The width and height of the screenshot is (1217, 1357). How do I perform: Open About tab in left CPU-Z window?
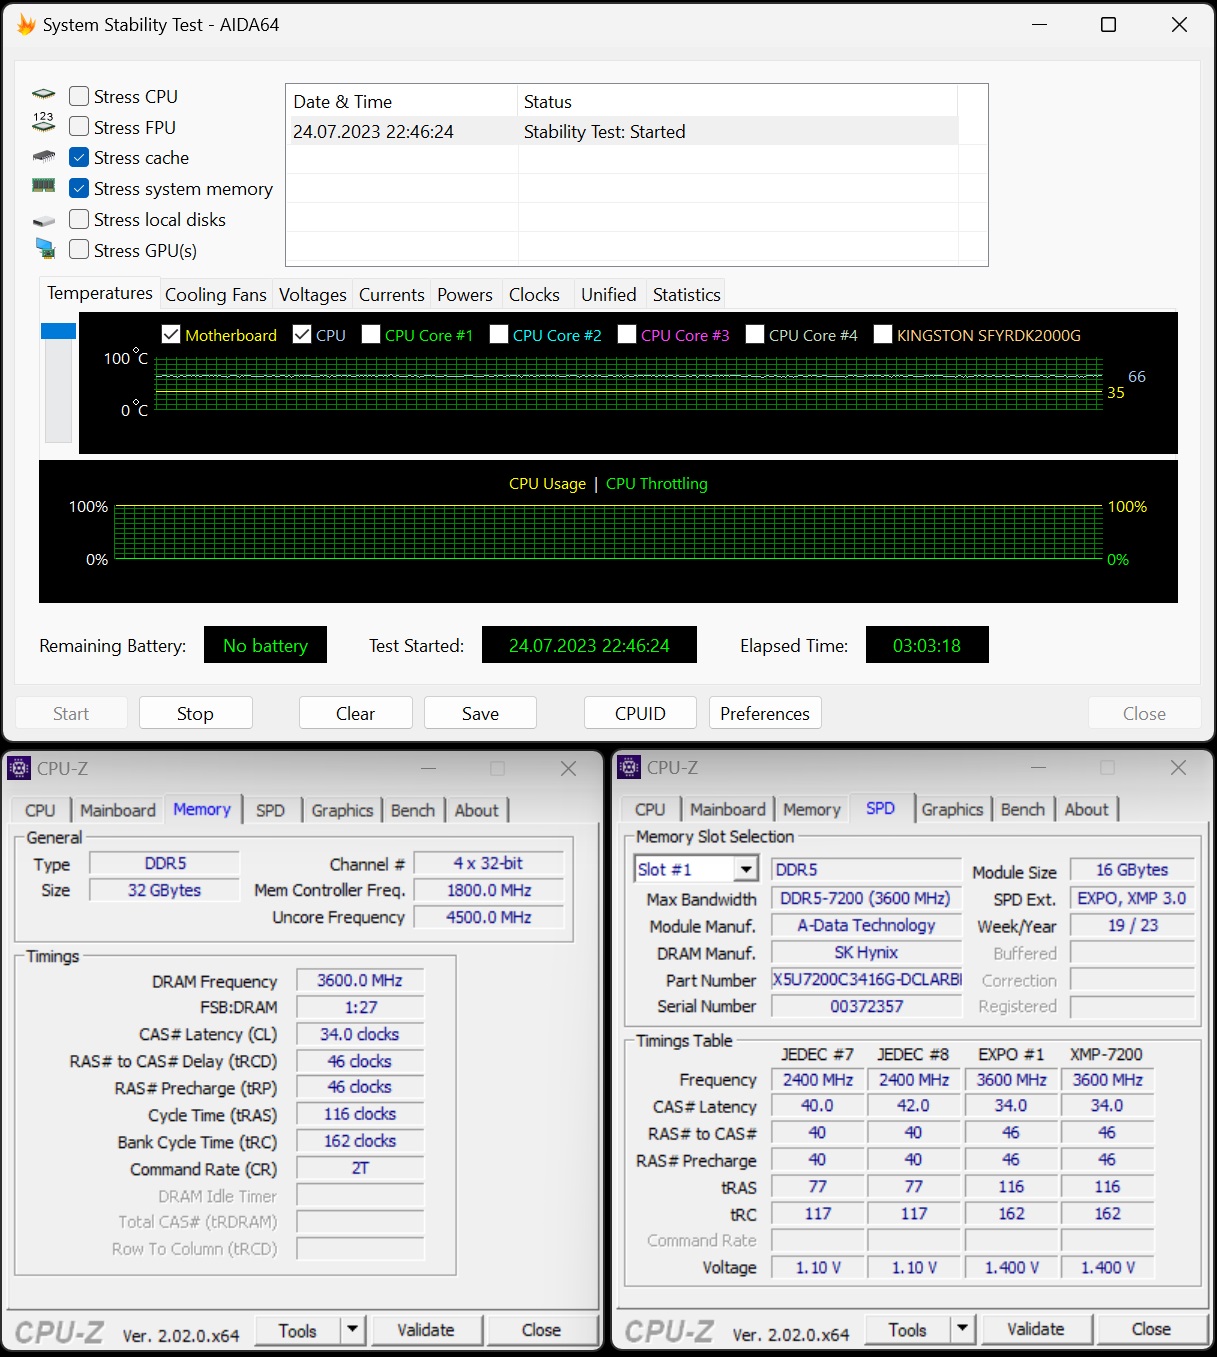coord(477,810)
